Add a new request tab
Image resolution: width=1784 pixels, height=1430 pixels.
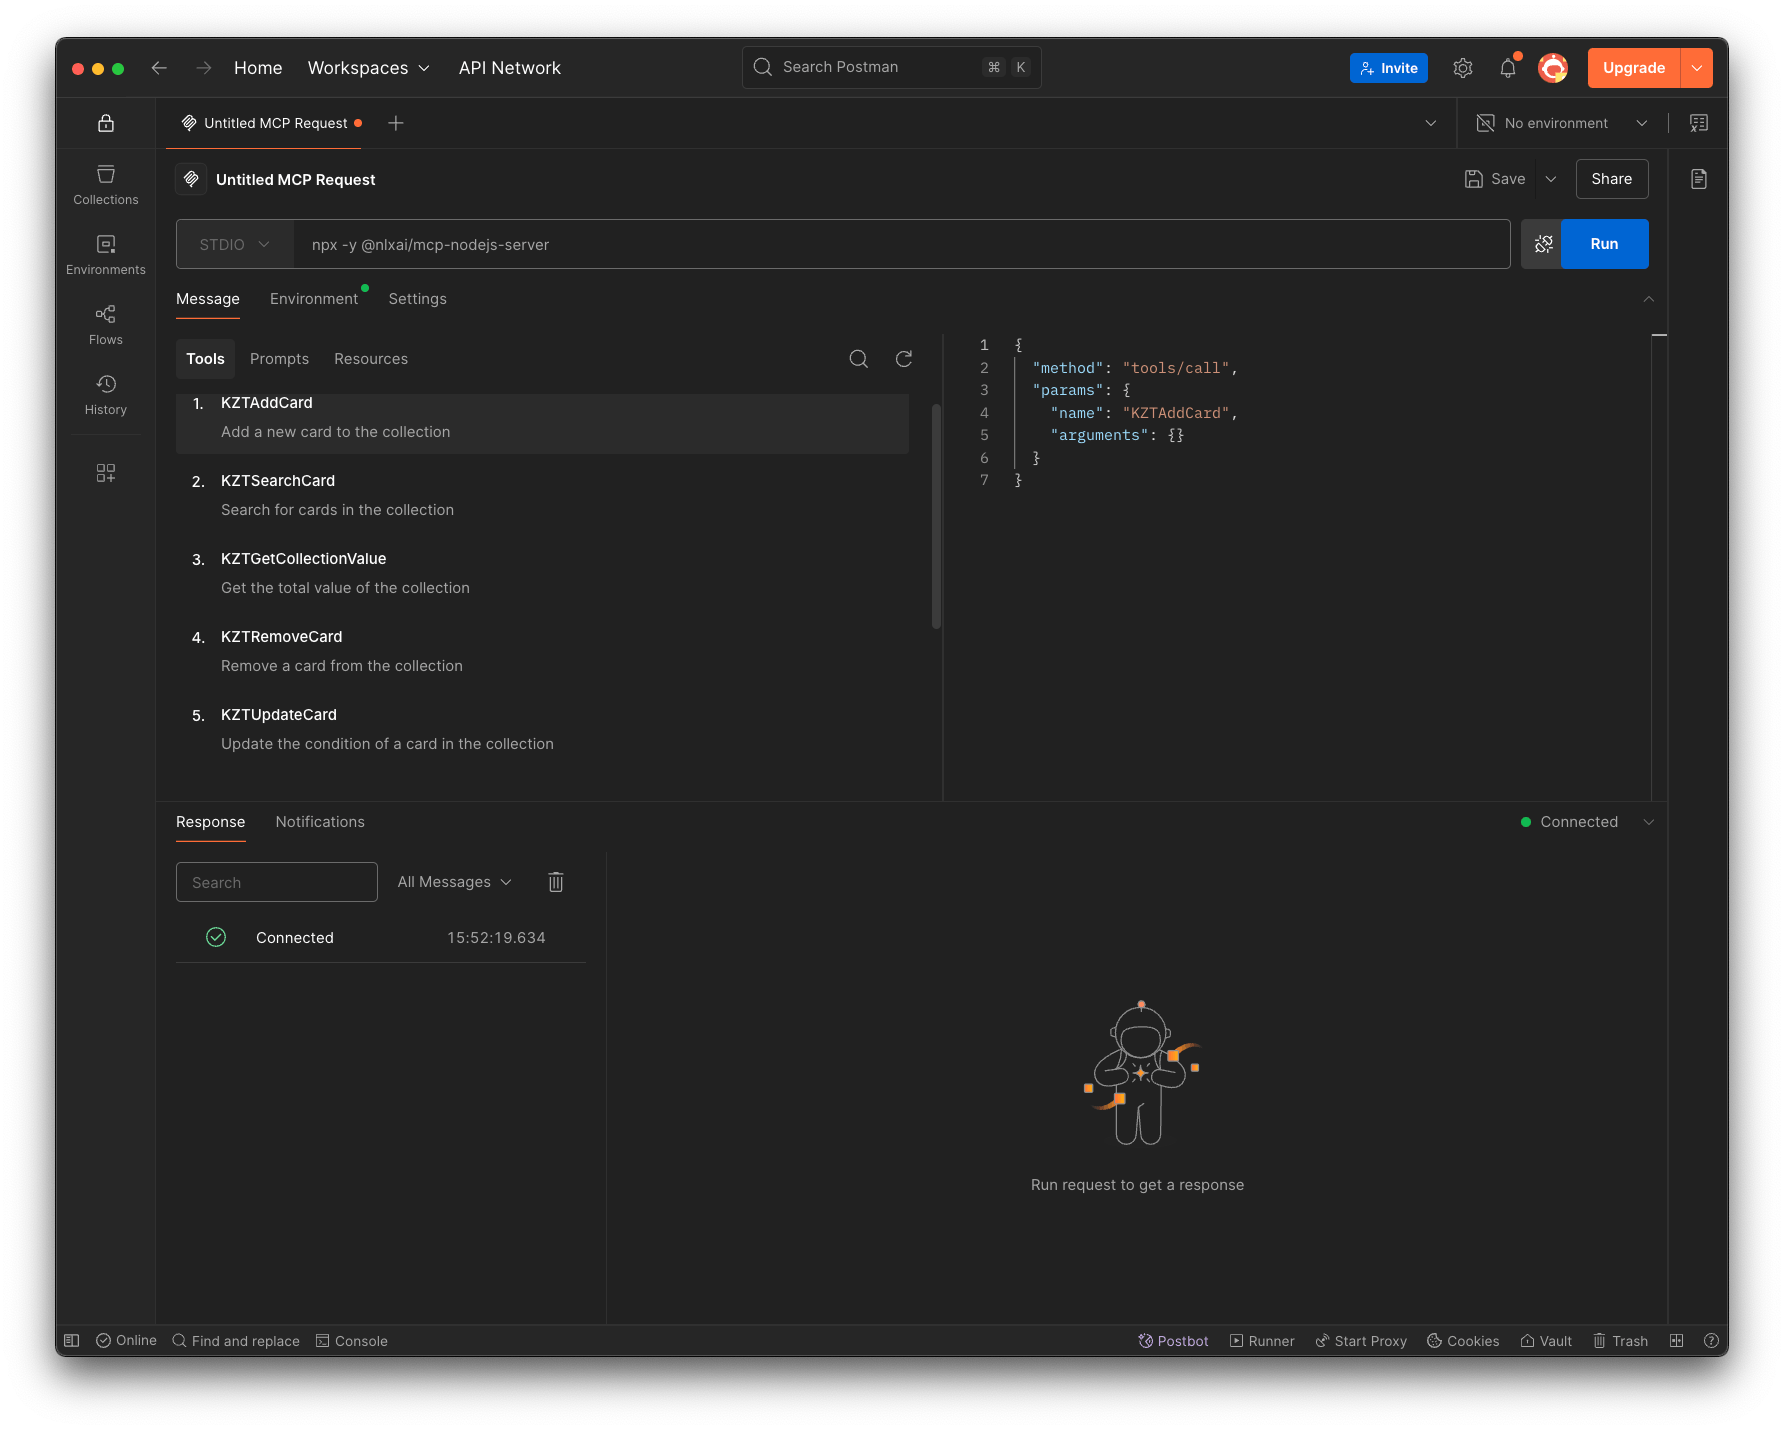coord(396,123)
